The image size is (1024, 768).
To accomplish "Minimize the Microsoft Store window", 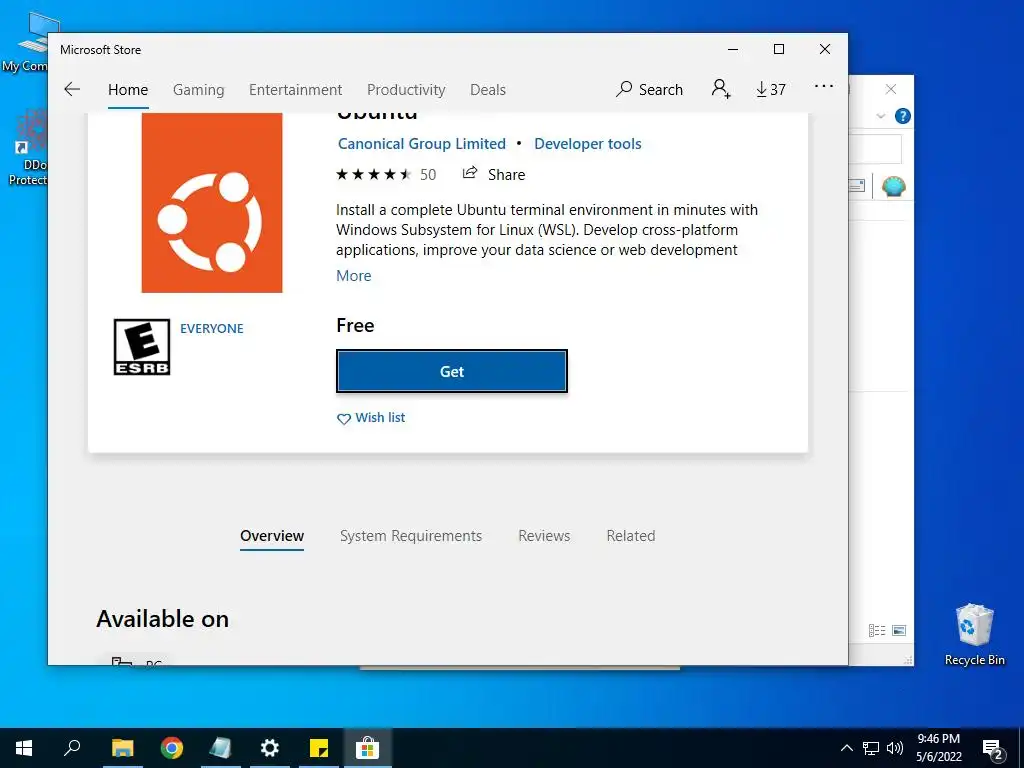I will pos(733,49).
